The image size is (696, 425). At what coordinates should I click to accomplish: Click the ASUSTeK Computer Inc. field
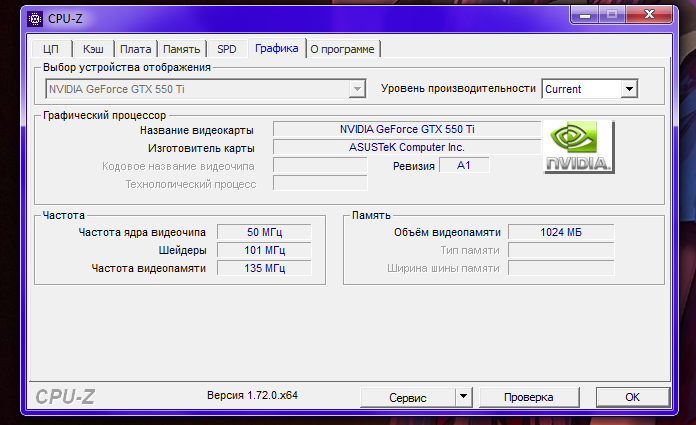coord(407,147)
